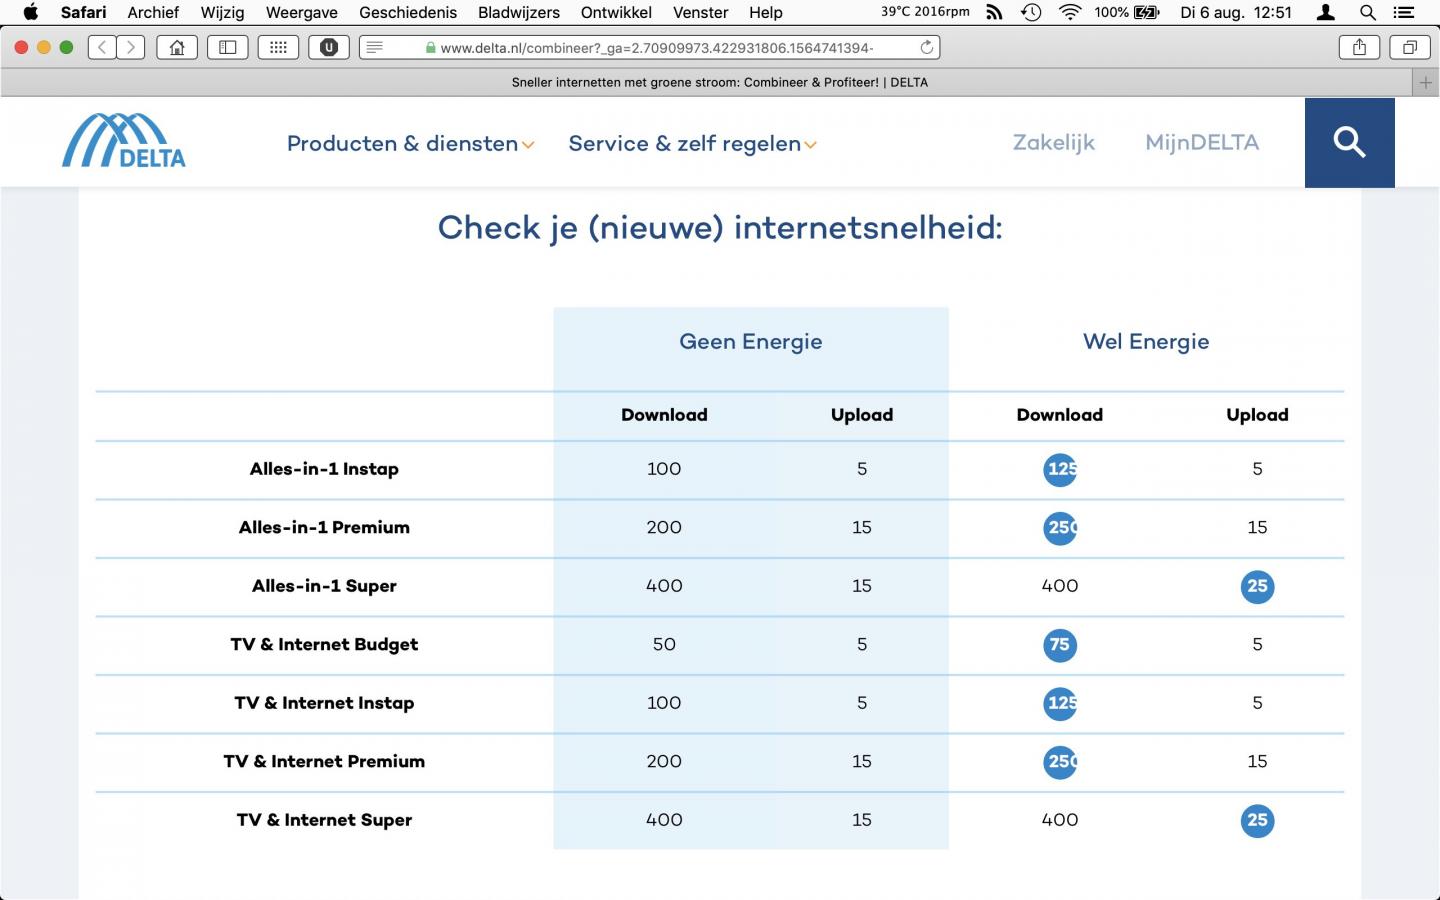
Task: Click the user account menu icon
Action: 1326,12
